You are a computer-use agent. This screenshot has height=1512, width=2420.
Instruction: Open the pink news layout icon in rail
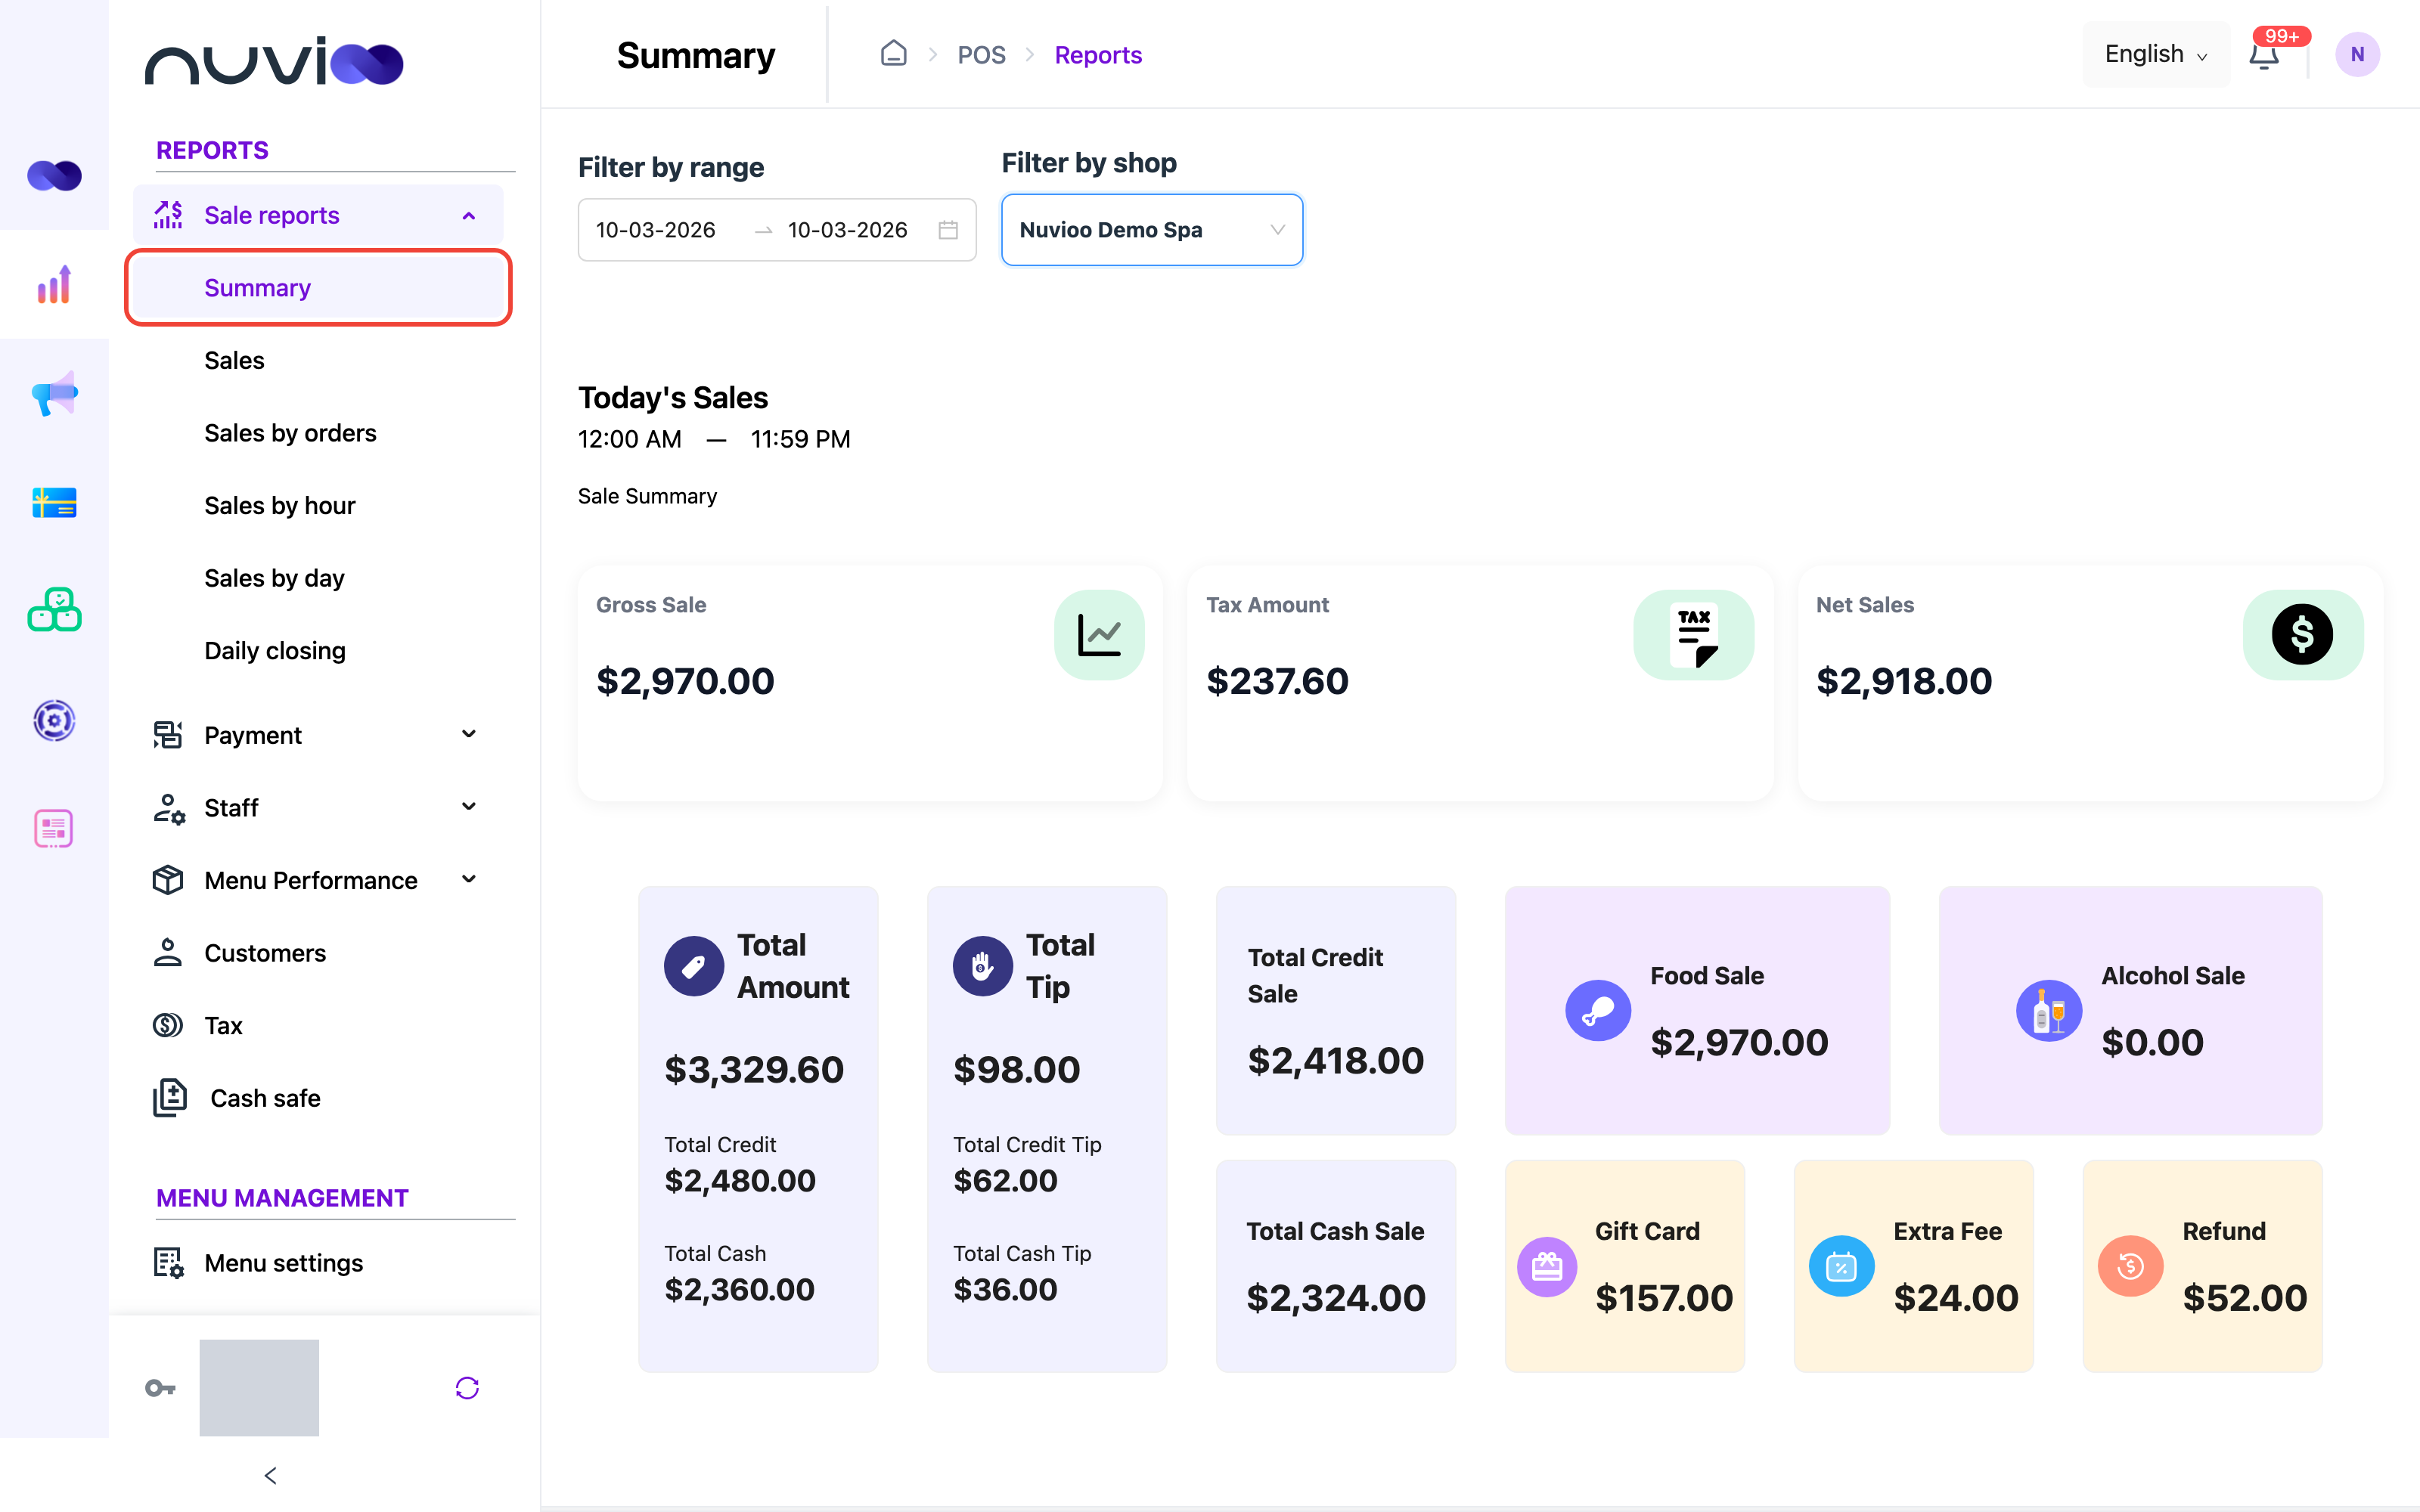(54, 828)
